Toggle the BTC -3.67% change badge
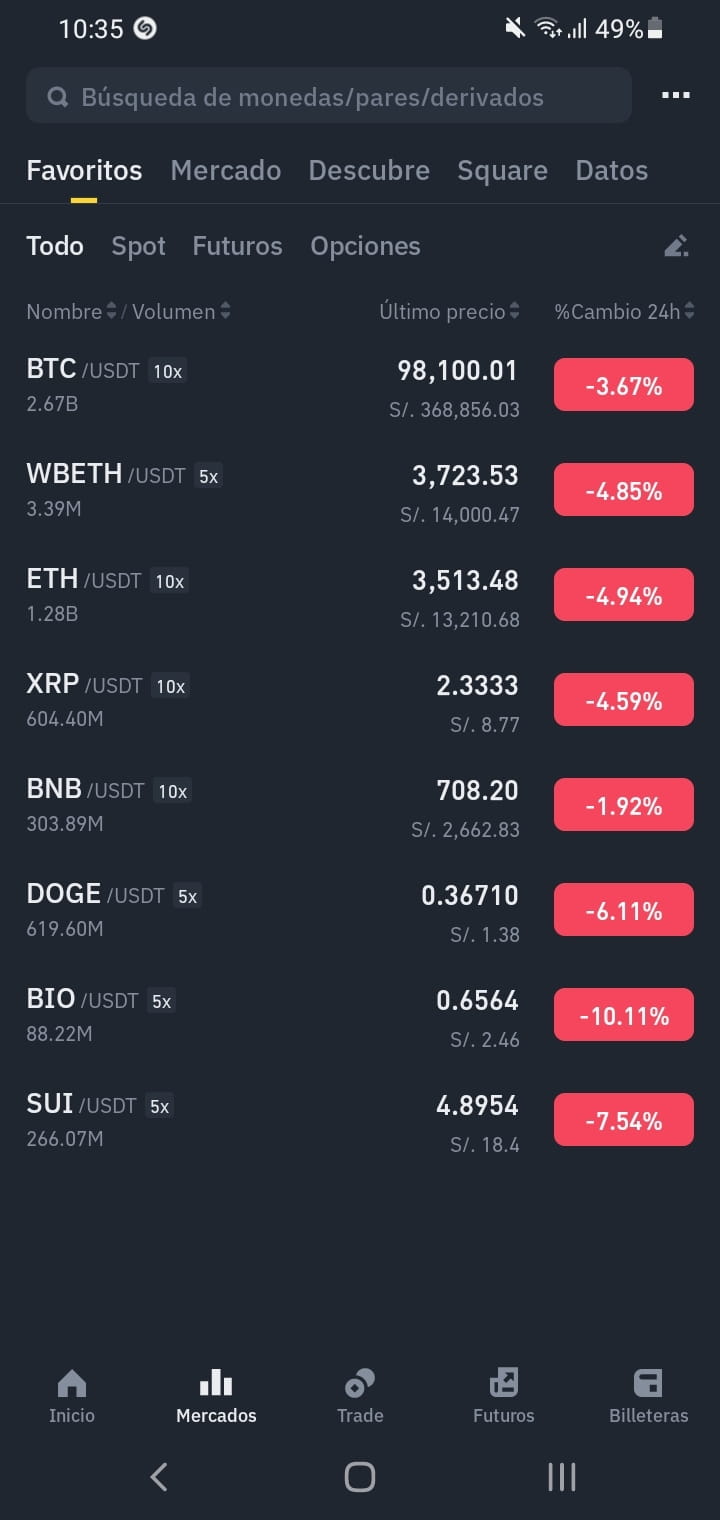 pyautogui.click(x=624, y=385)
